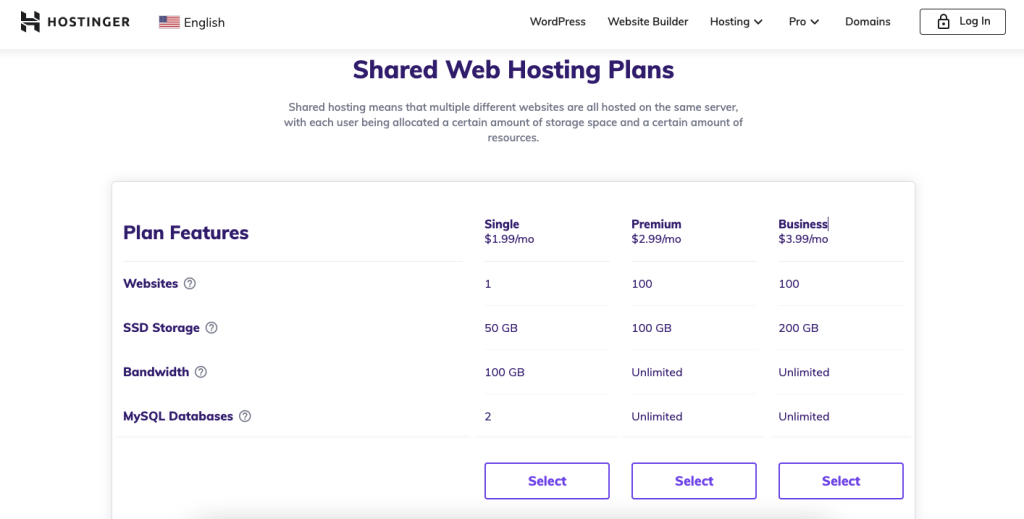This screenshot has height=519, width=1024.
Task: Expand the Pro dropdown menu
Action: pyautogui.click(x=803, y=22)
